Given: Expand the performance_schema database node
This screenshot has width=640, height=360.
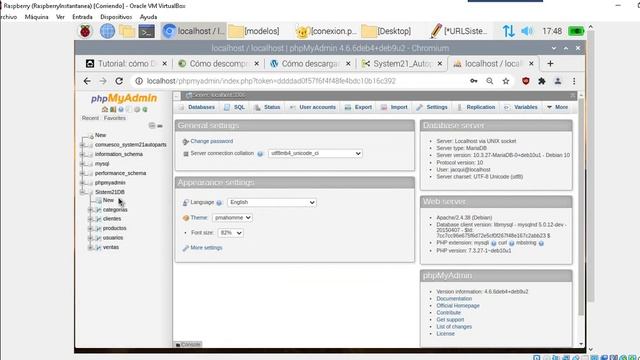Looking at the screenshot, I should (82, 173).
